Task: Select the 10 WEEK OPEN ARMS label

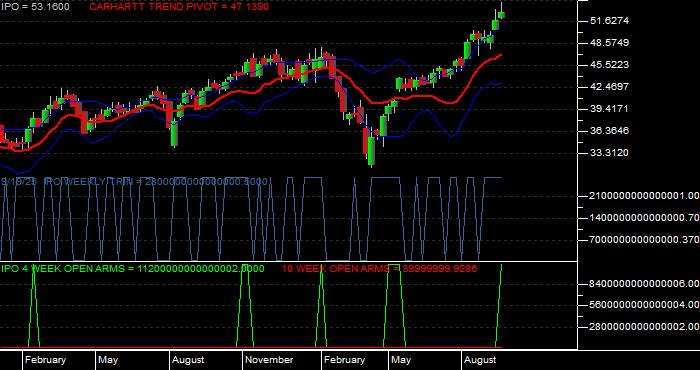Action: pyautogui.click(x=379, y=269)
